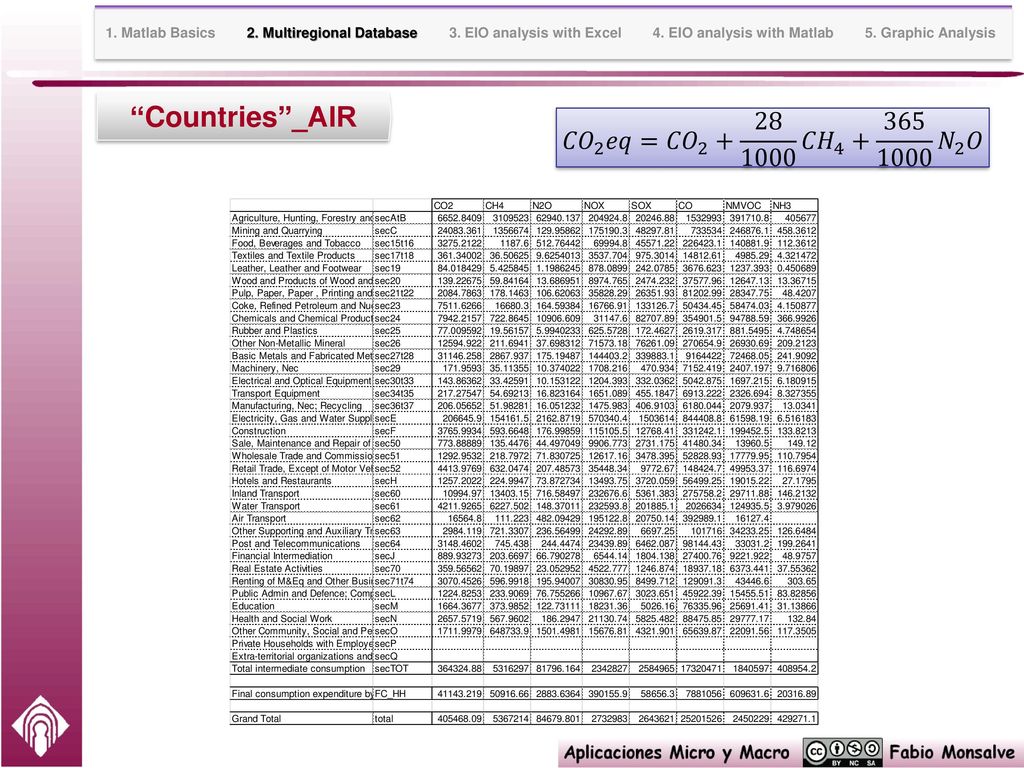Go to '4. EIO analysis with Matlab' tab
This screenshot has height=768, width=1024.
[743, 33]
